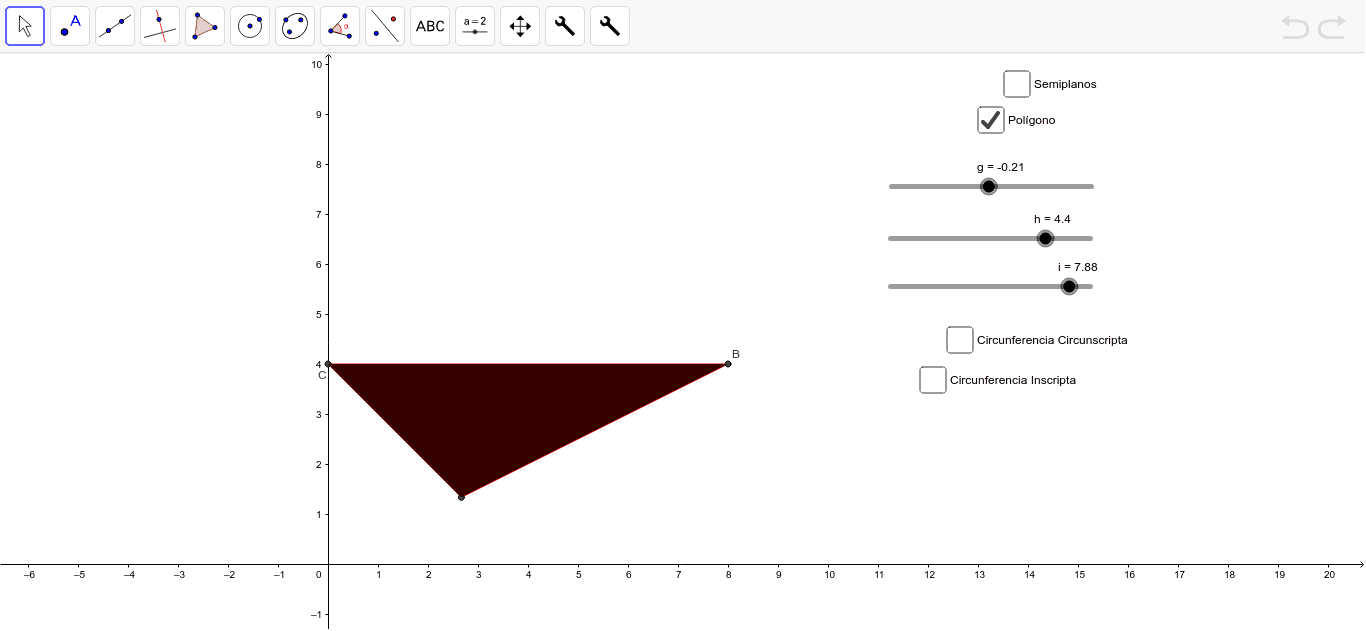
Task: Click the 'g = -0.21' slider label
Action: [1001, 167]
